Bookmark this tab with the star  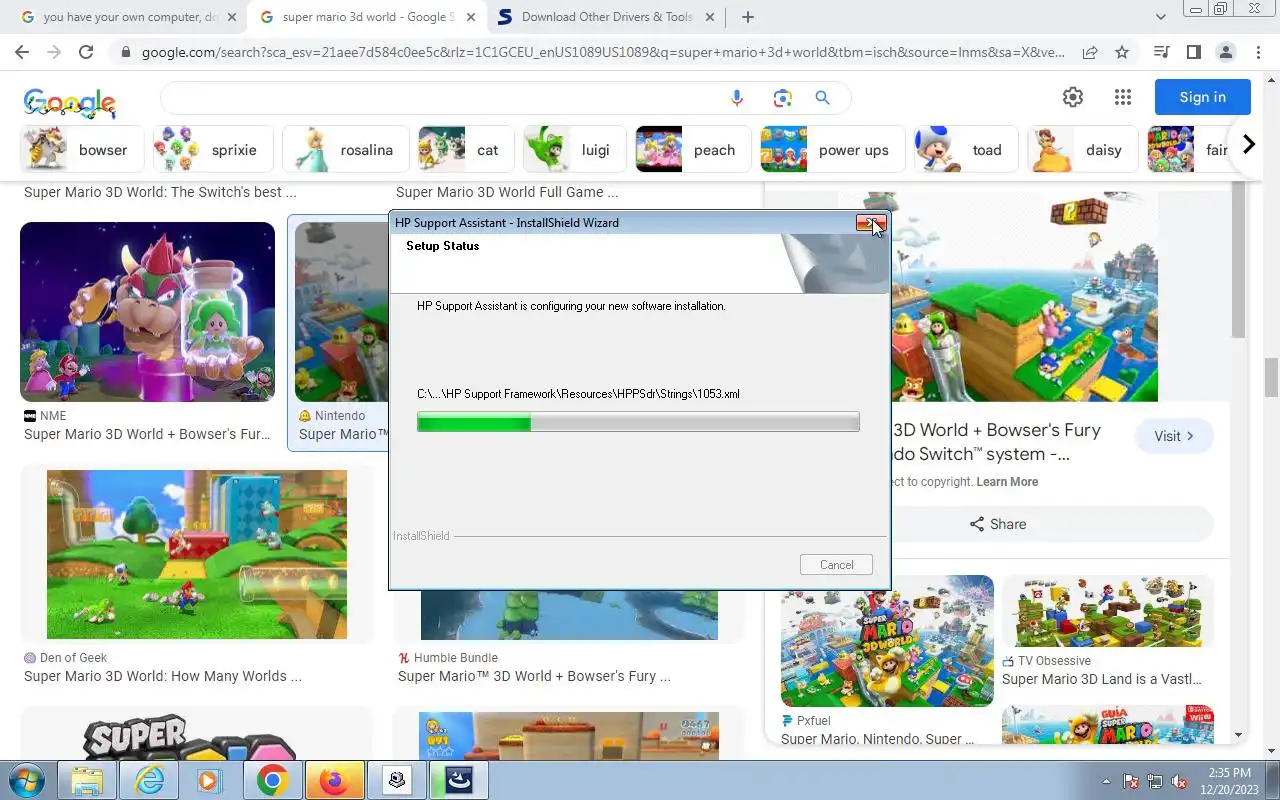coord(1122,52)
